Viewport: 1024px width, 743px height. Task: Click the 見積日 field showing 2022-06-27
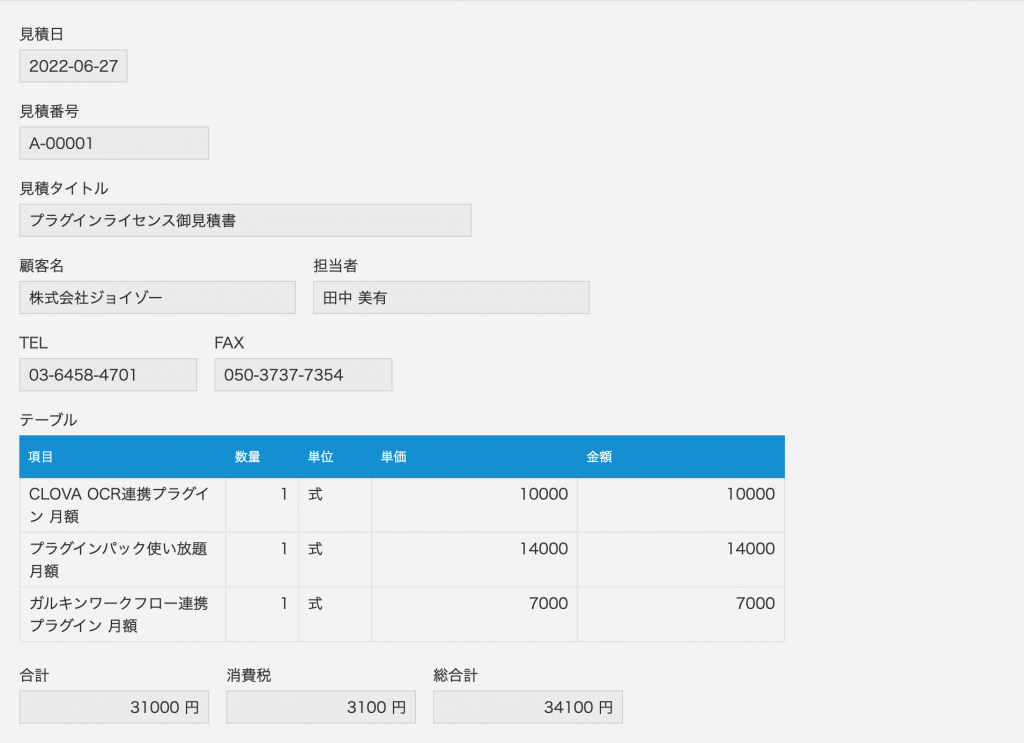pos(73,66)
